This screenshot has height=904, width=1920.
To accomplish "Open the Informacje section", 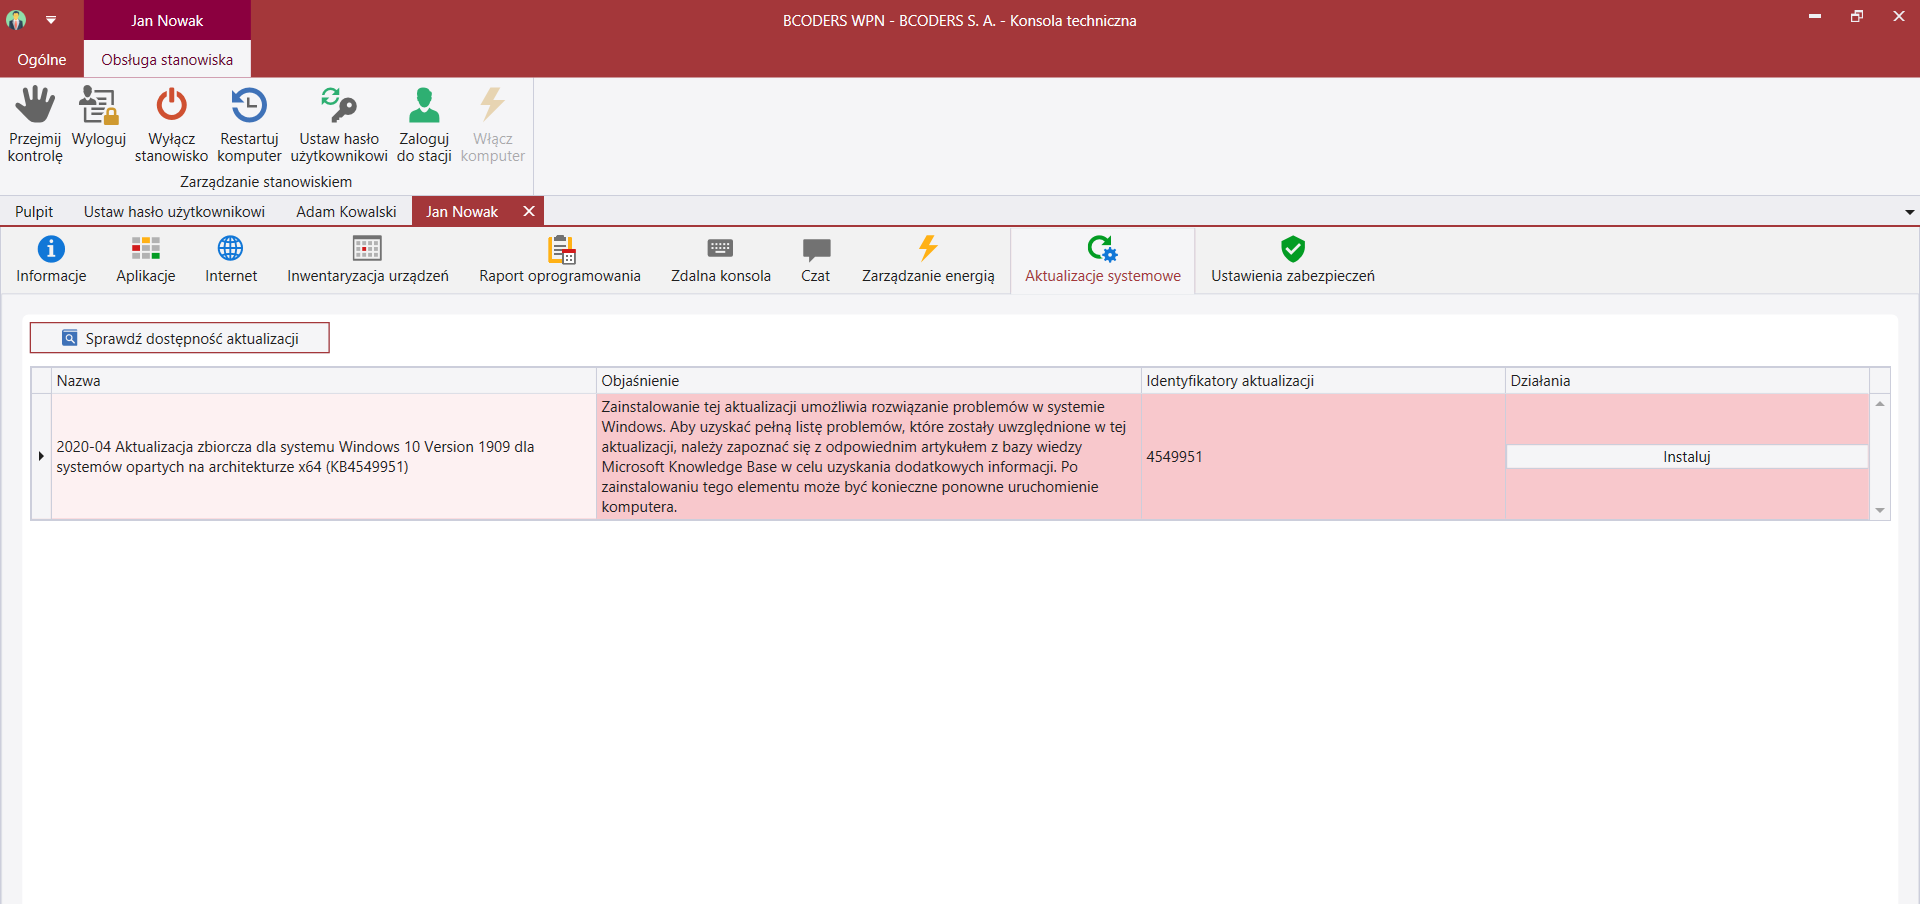I will click(51, 260).
